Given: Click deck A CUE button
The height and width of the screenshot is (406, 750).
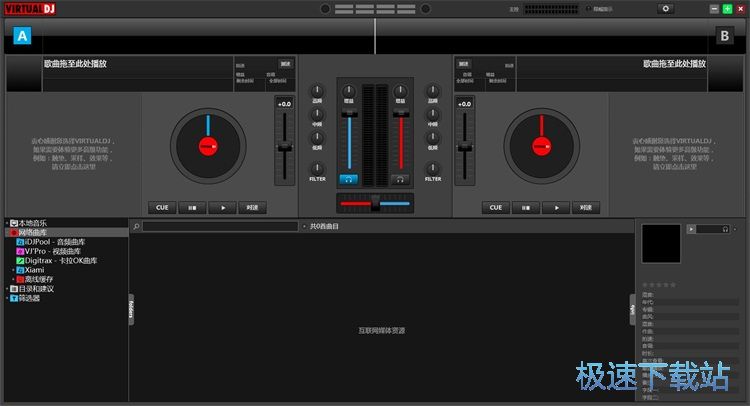Looking at the screenshot, I should (x=162, y=208).
